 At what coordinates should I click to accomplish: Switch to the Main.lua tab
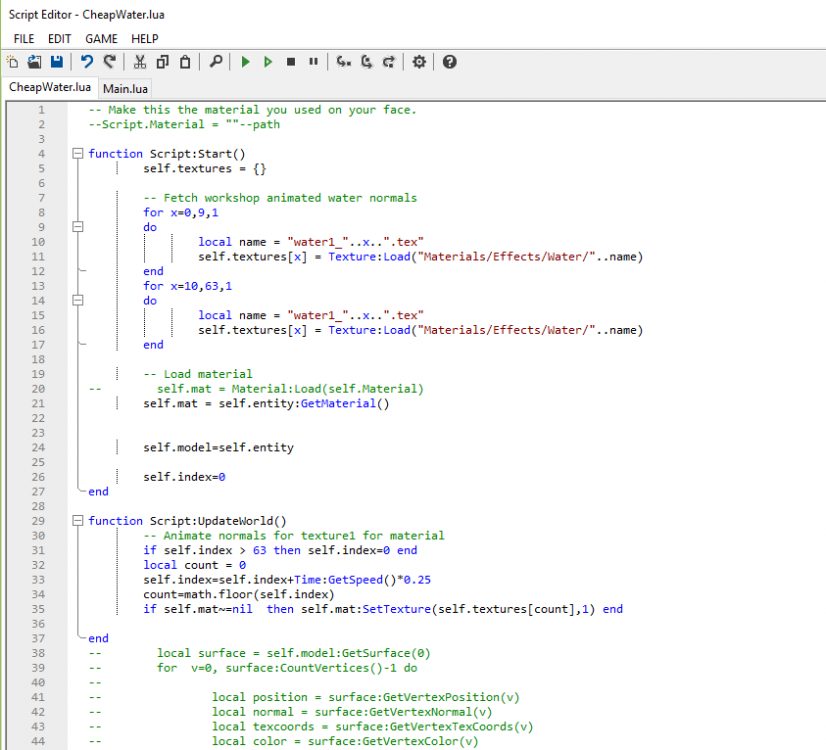tap(125, 88)
